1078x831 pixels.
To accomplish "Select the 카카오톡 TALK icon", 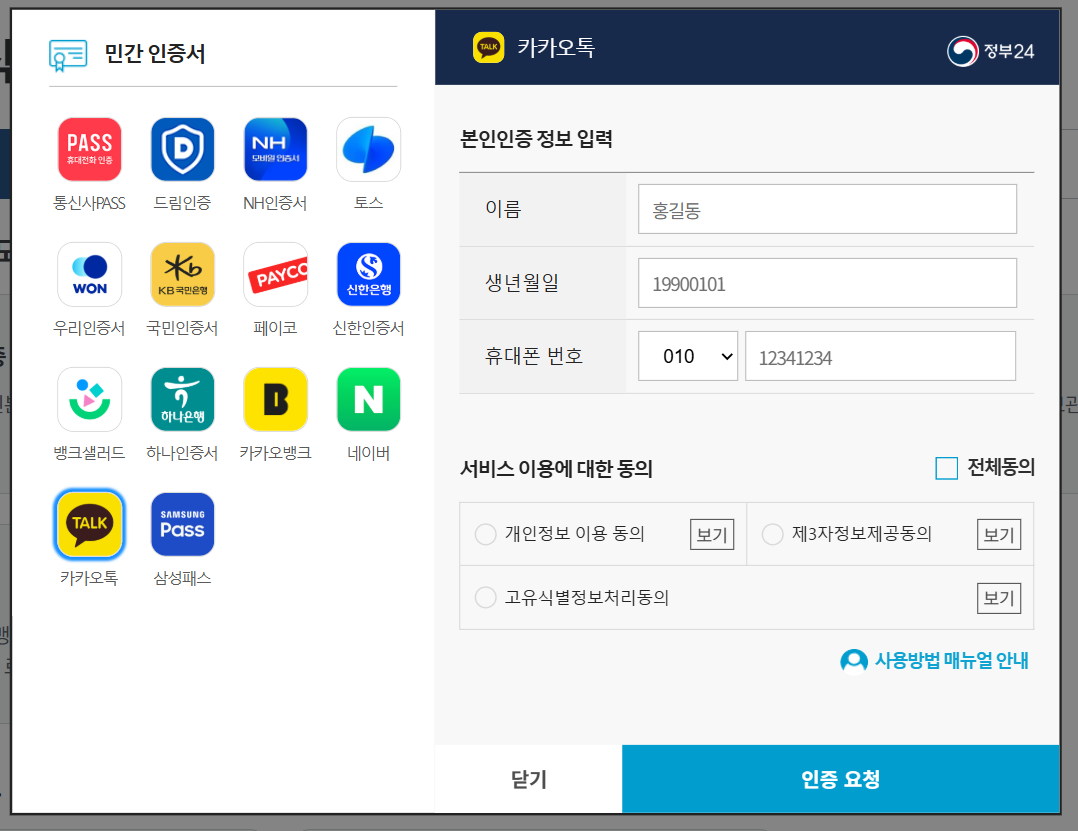I will 89,524.
